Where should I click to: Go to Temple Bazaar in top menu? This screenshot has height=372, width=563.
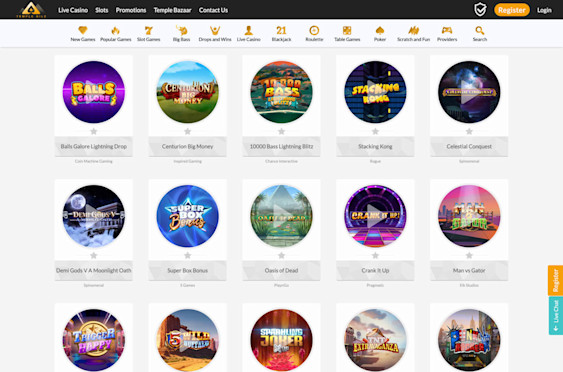172,10
